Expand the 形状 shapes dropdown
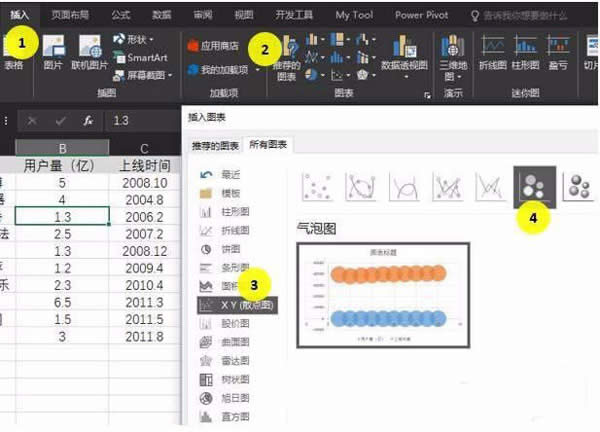 (138, 40)
